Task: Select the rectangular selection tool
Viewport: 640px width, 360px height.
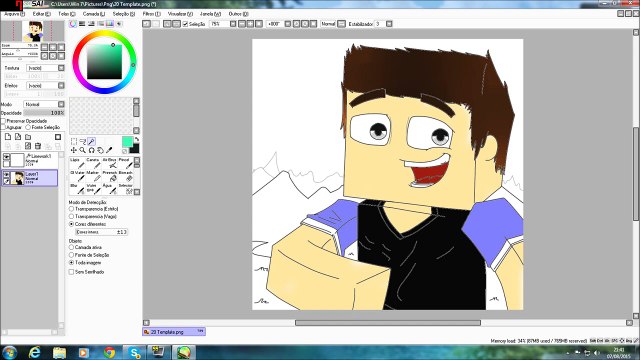Action: [74, 141]
